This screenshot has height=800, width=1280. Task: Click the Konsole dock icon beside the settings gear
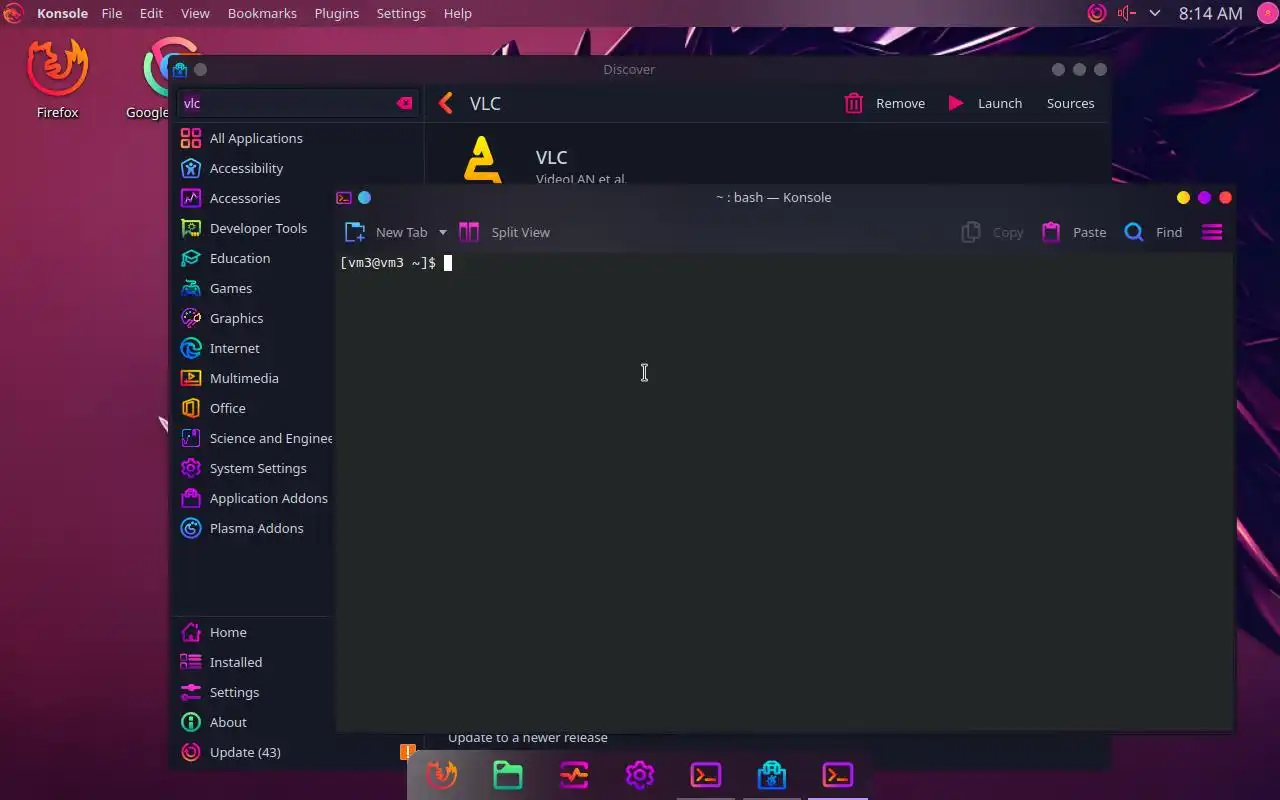point(706,775)
